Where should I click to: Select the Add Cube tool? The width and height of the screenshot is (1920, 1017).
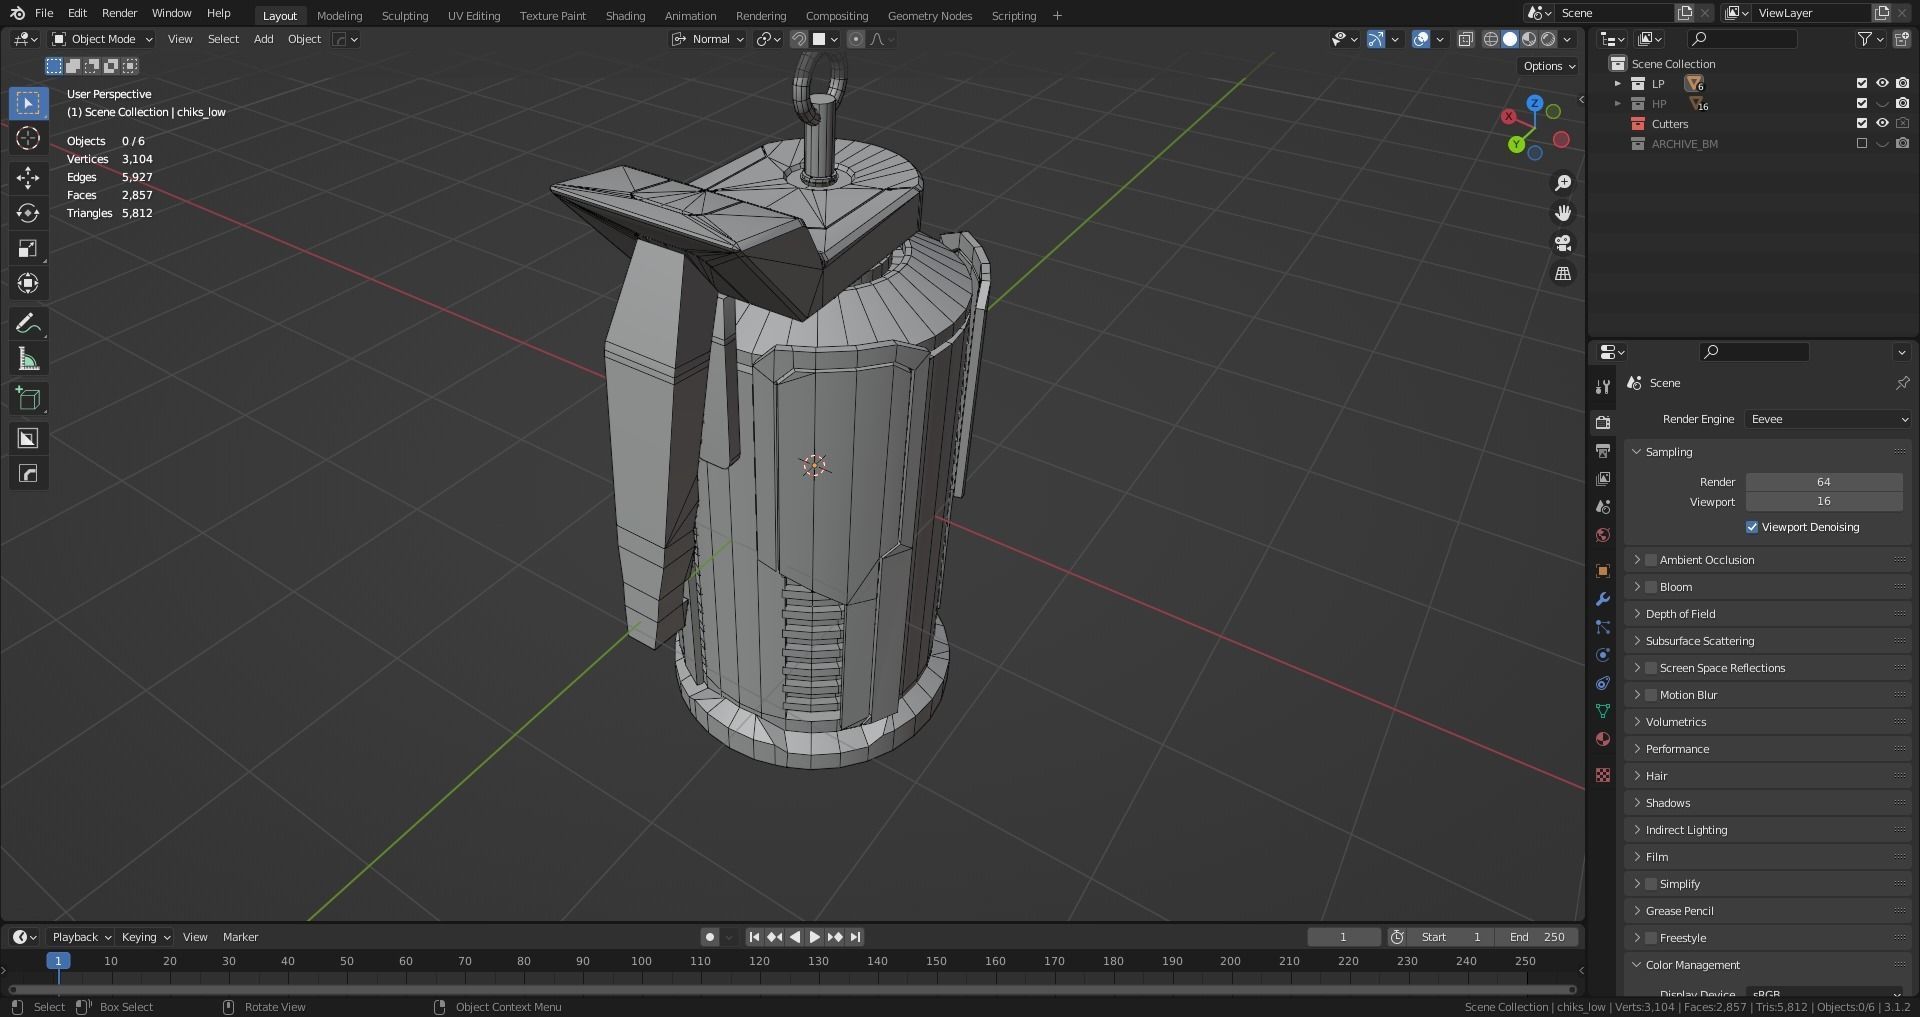tap(28, 399)
